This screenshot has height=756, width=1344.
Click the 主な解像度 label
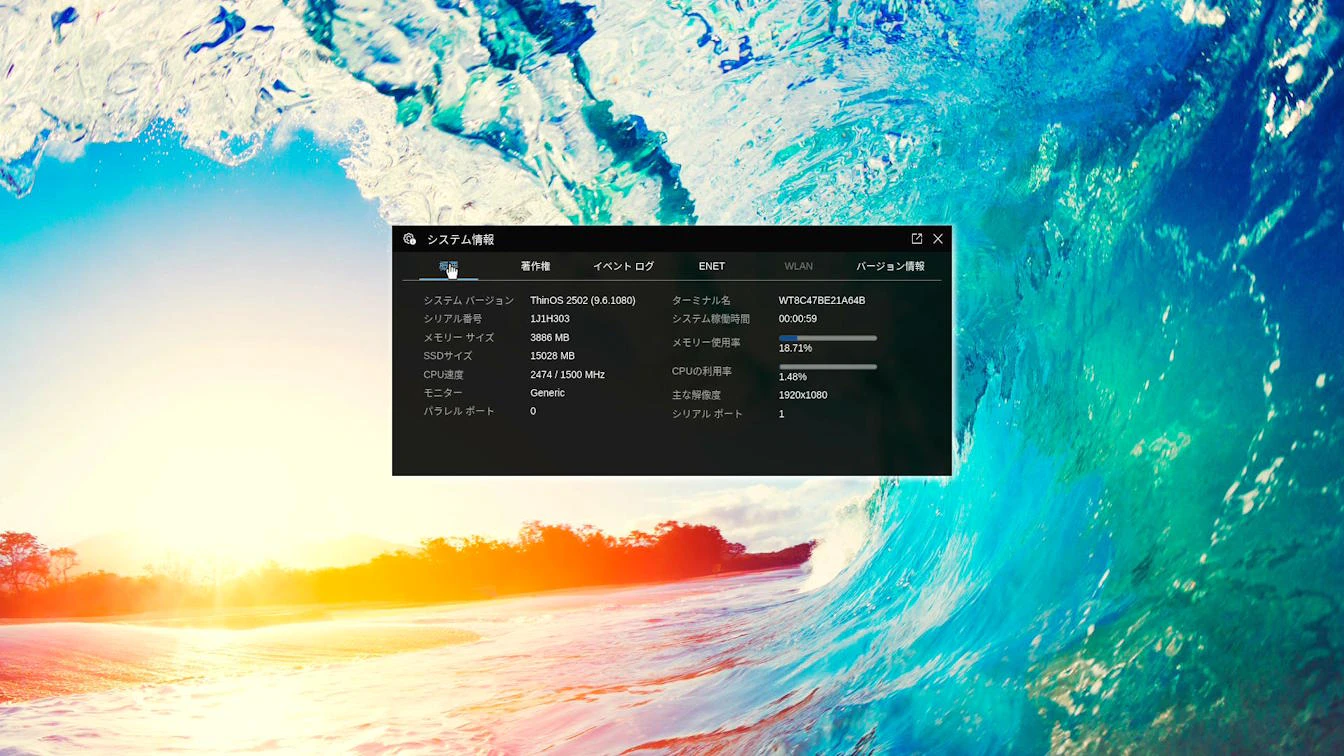(696, 395)
